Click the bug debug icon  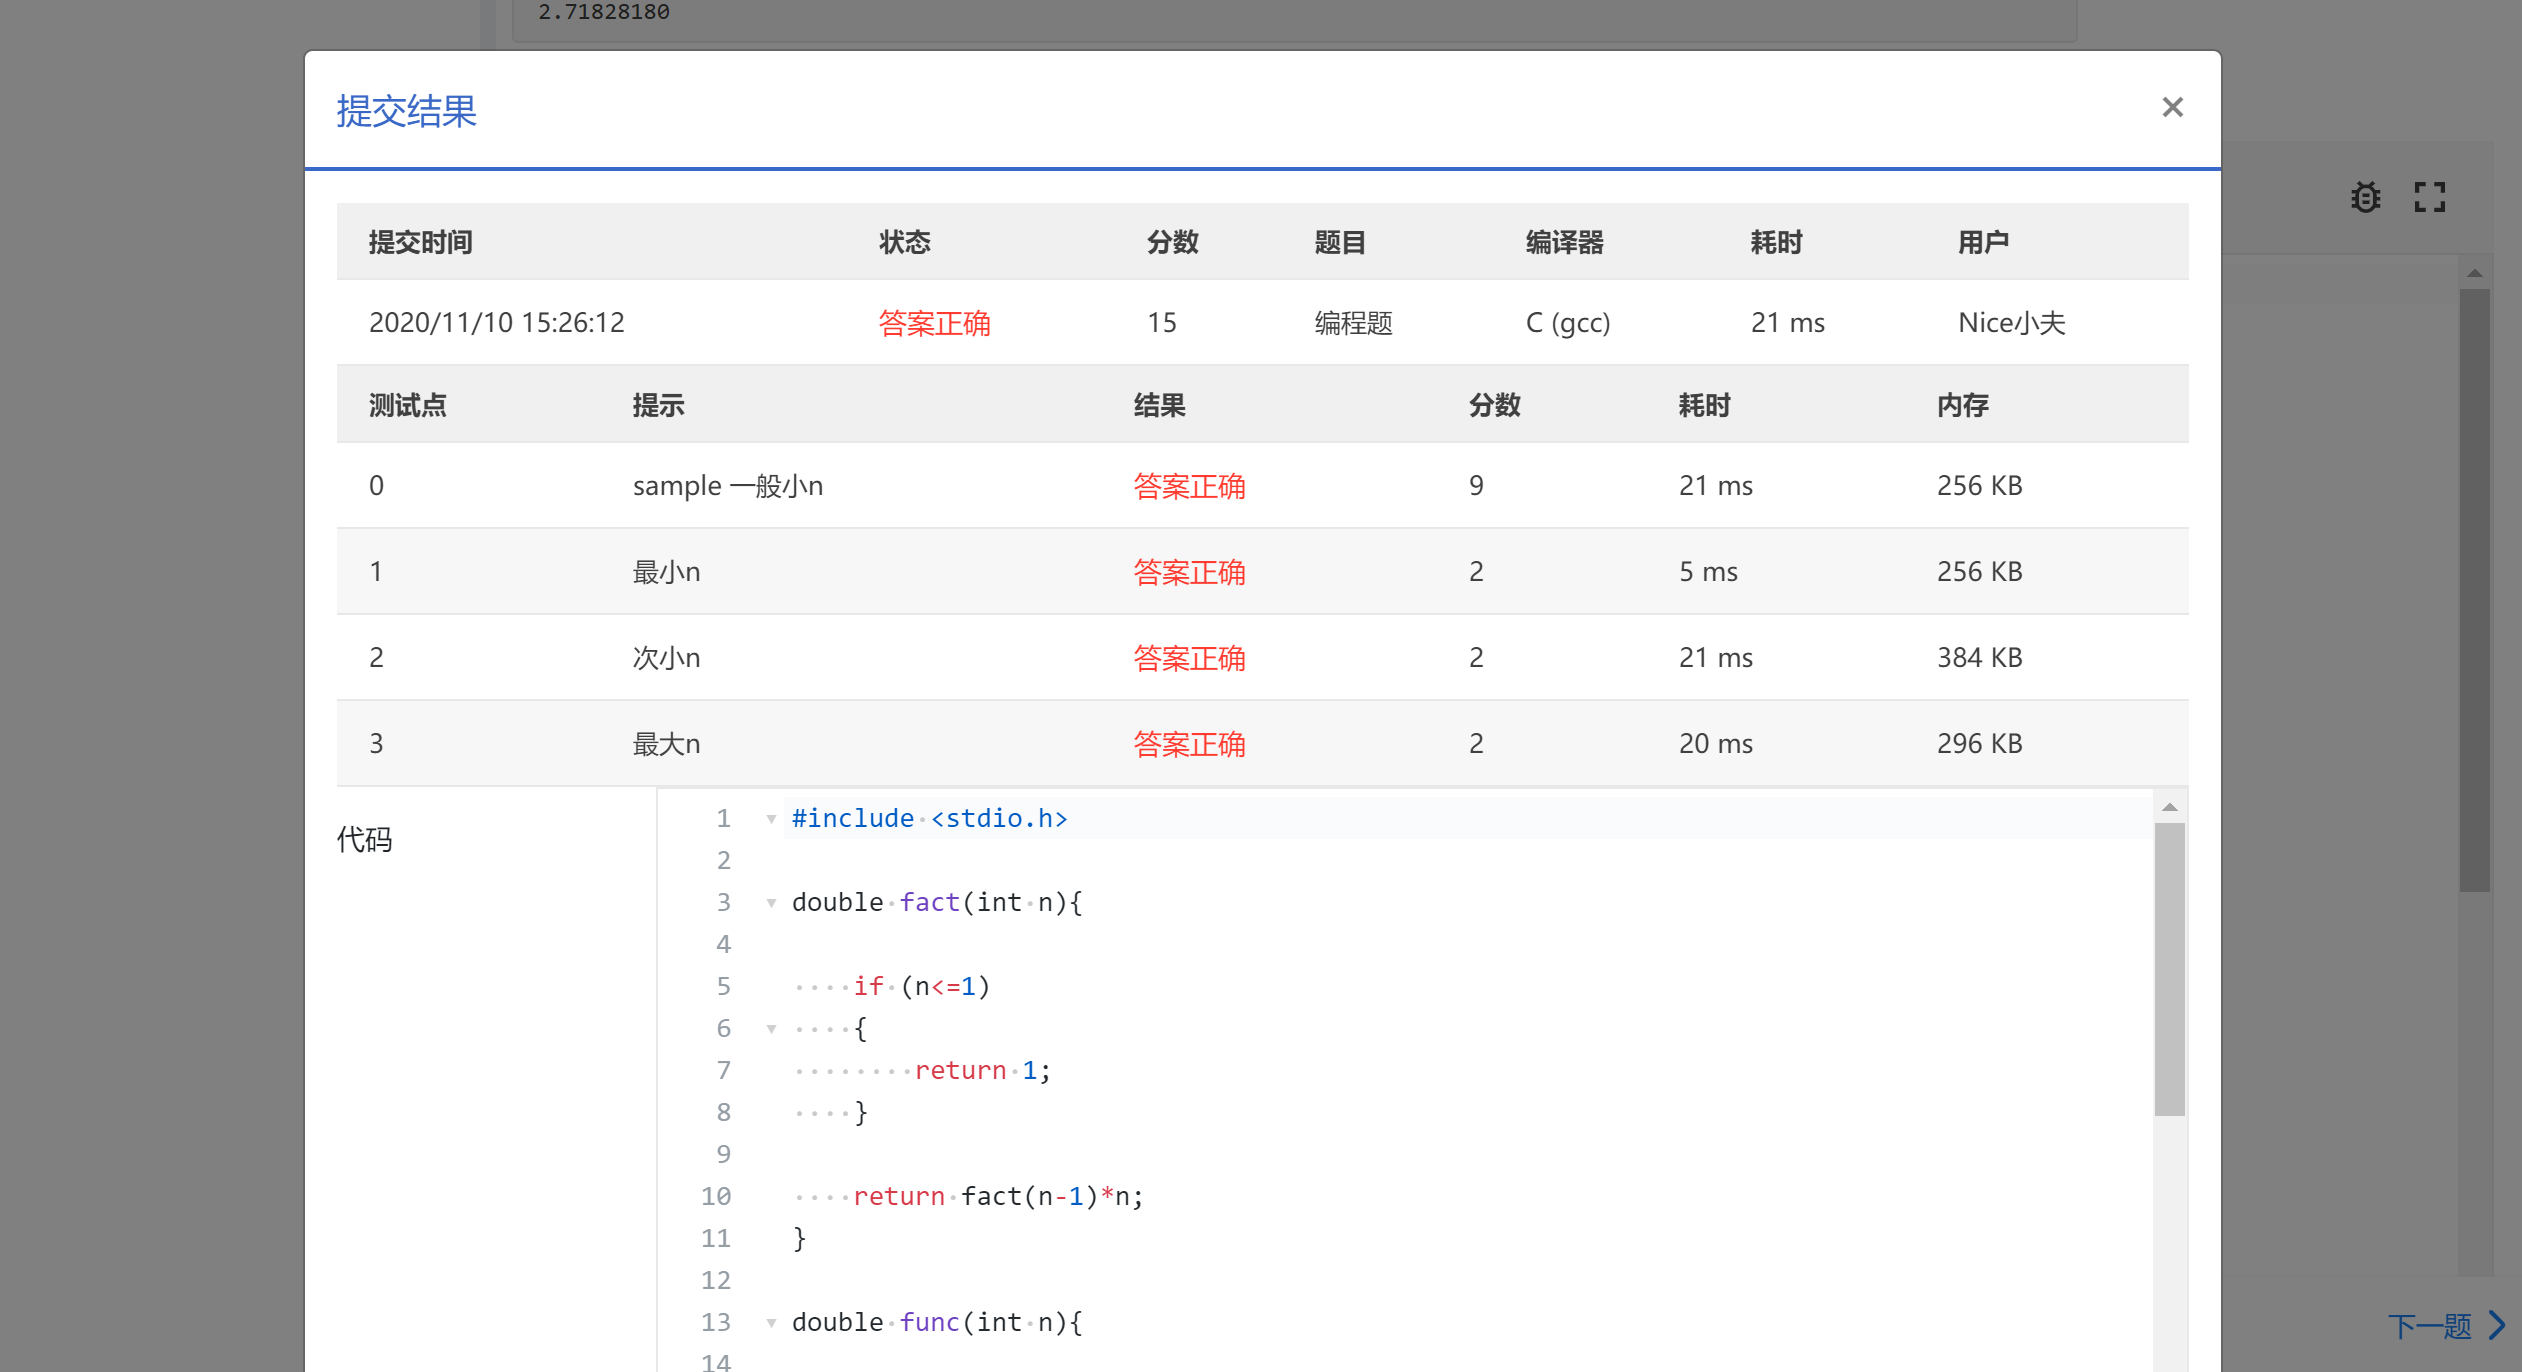point(2365,197)
